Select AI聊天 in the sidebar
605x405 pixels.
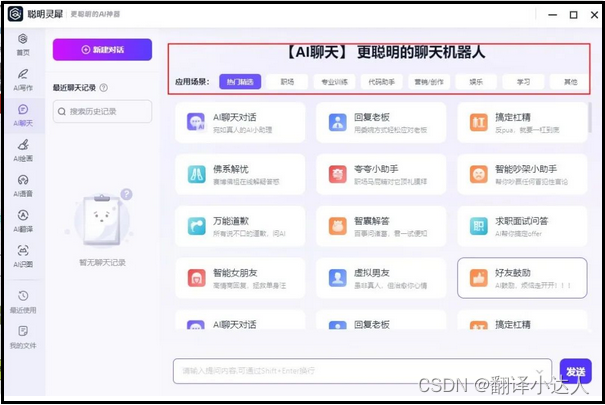(23, 115)
